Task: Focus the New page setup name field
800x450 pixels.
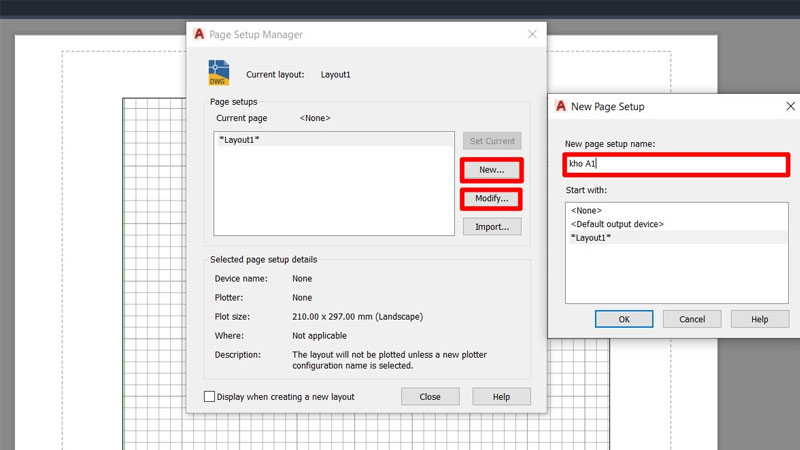Action: click(x=676, y=163)
